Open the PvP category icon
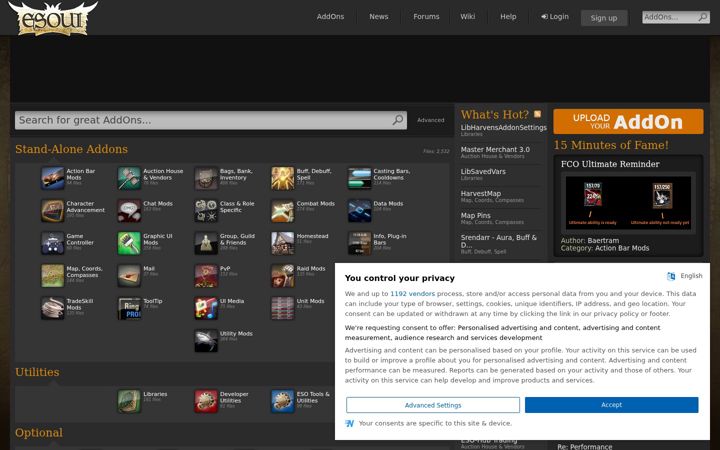This screenshot has height=450, width=720. pos(206,276)
